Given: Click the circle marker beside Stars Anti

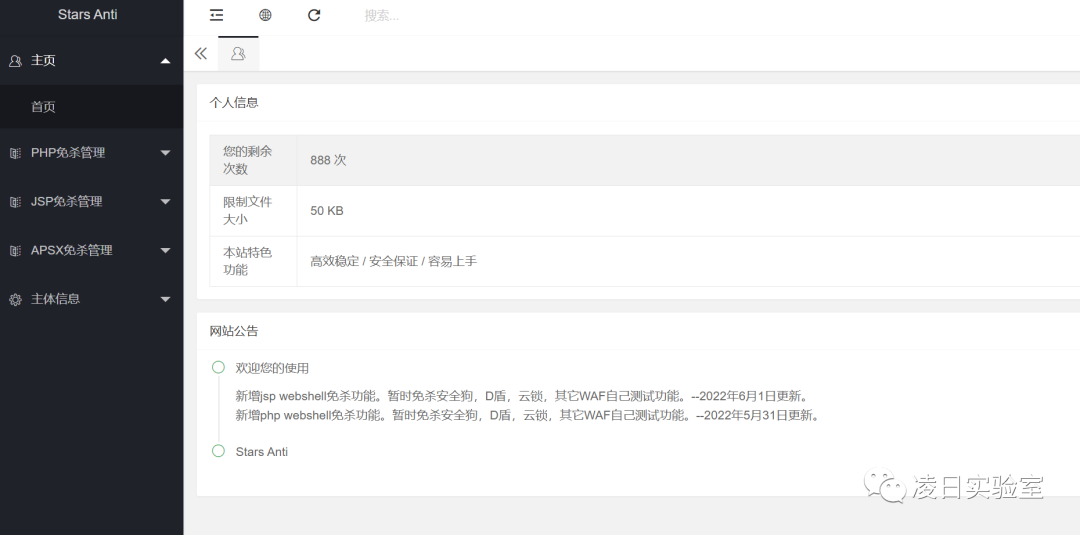Looking at the screenshot, I should pyautogui.click(x=218, y=451).
